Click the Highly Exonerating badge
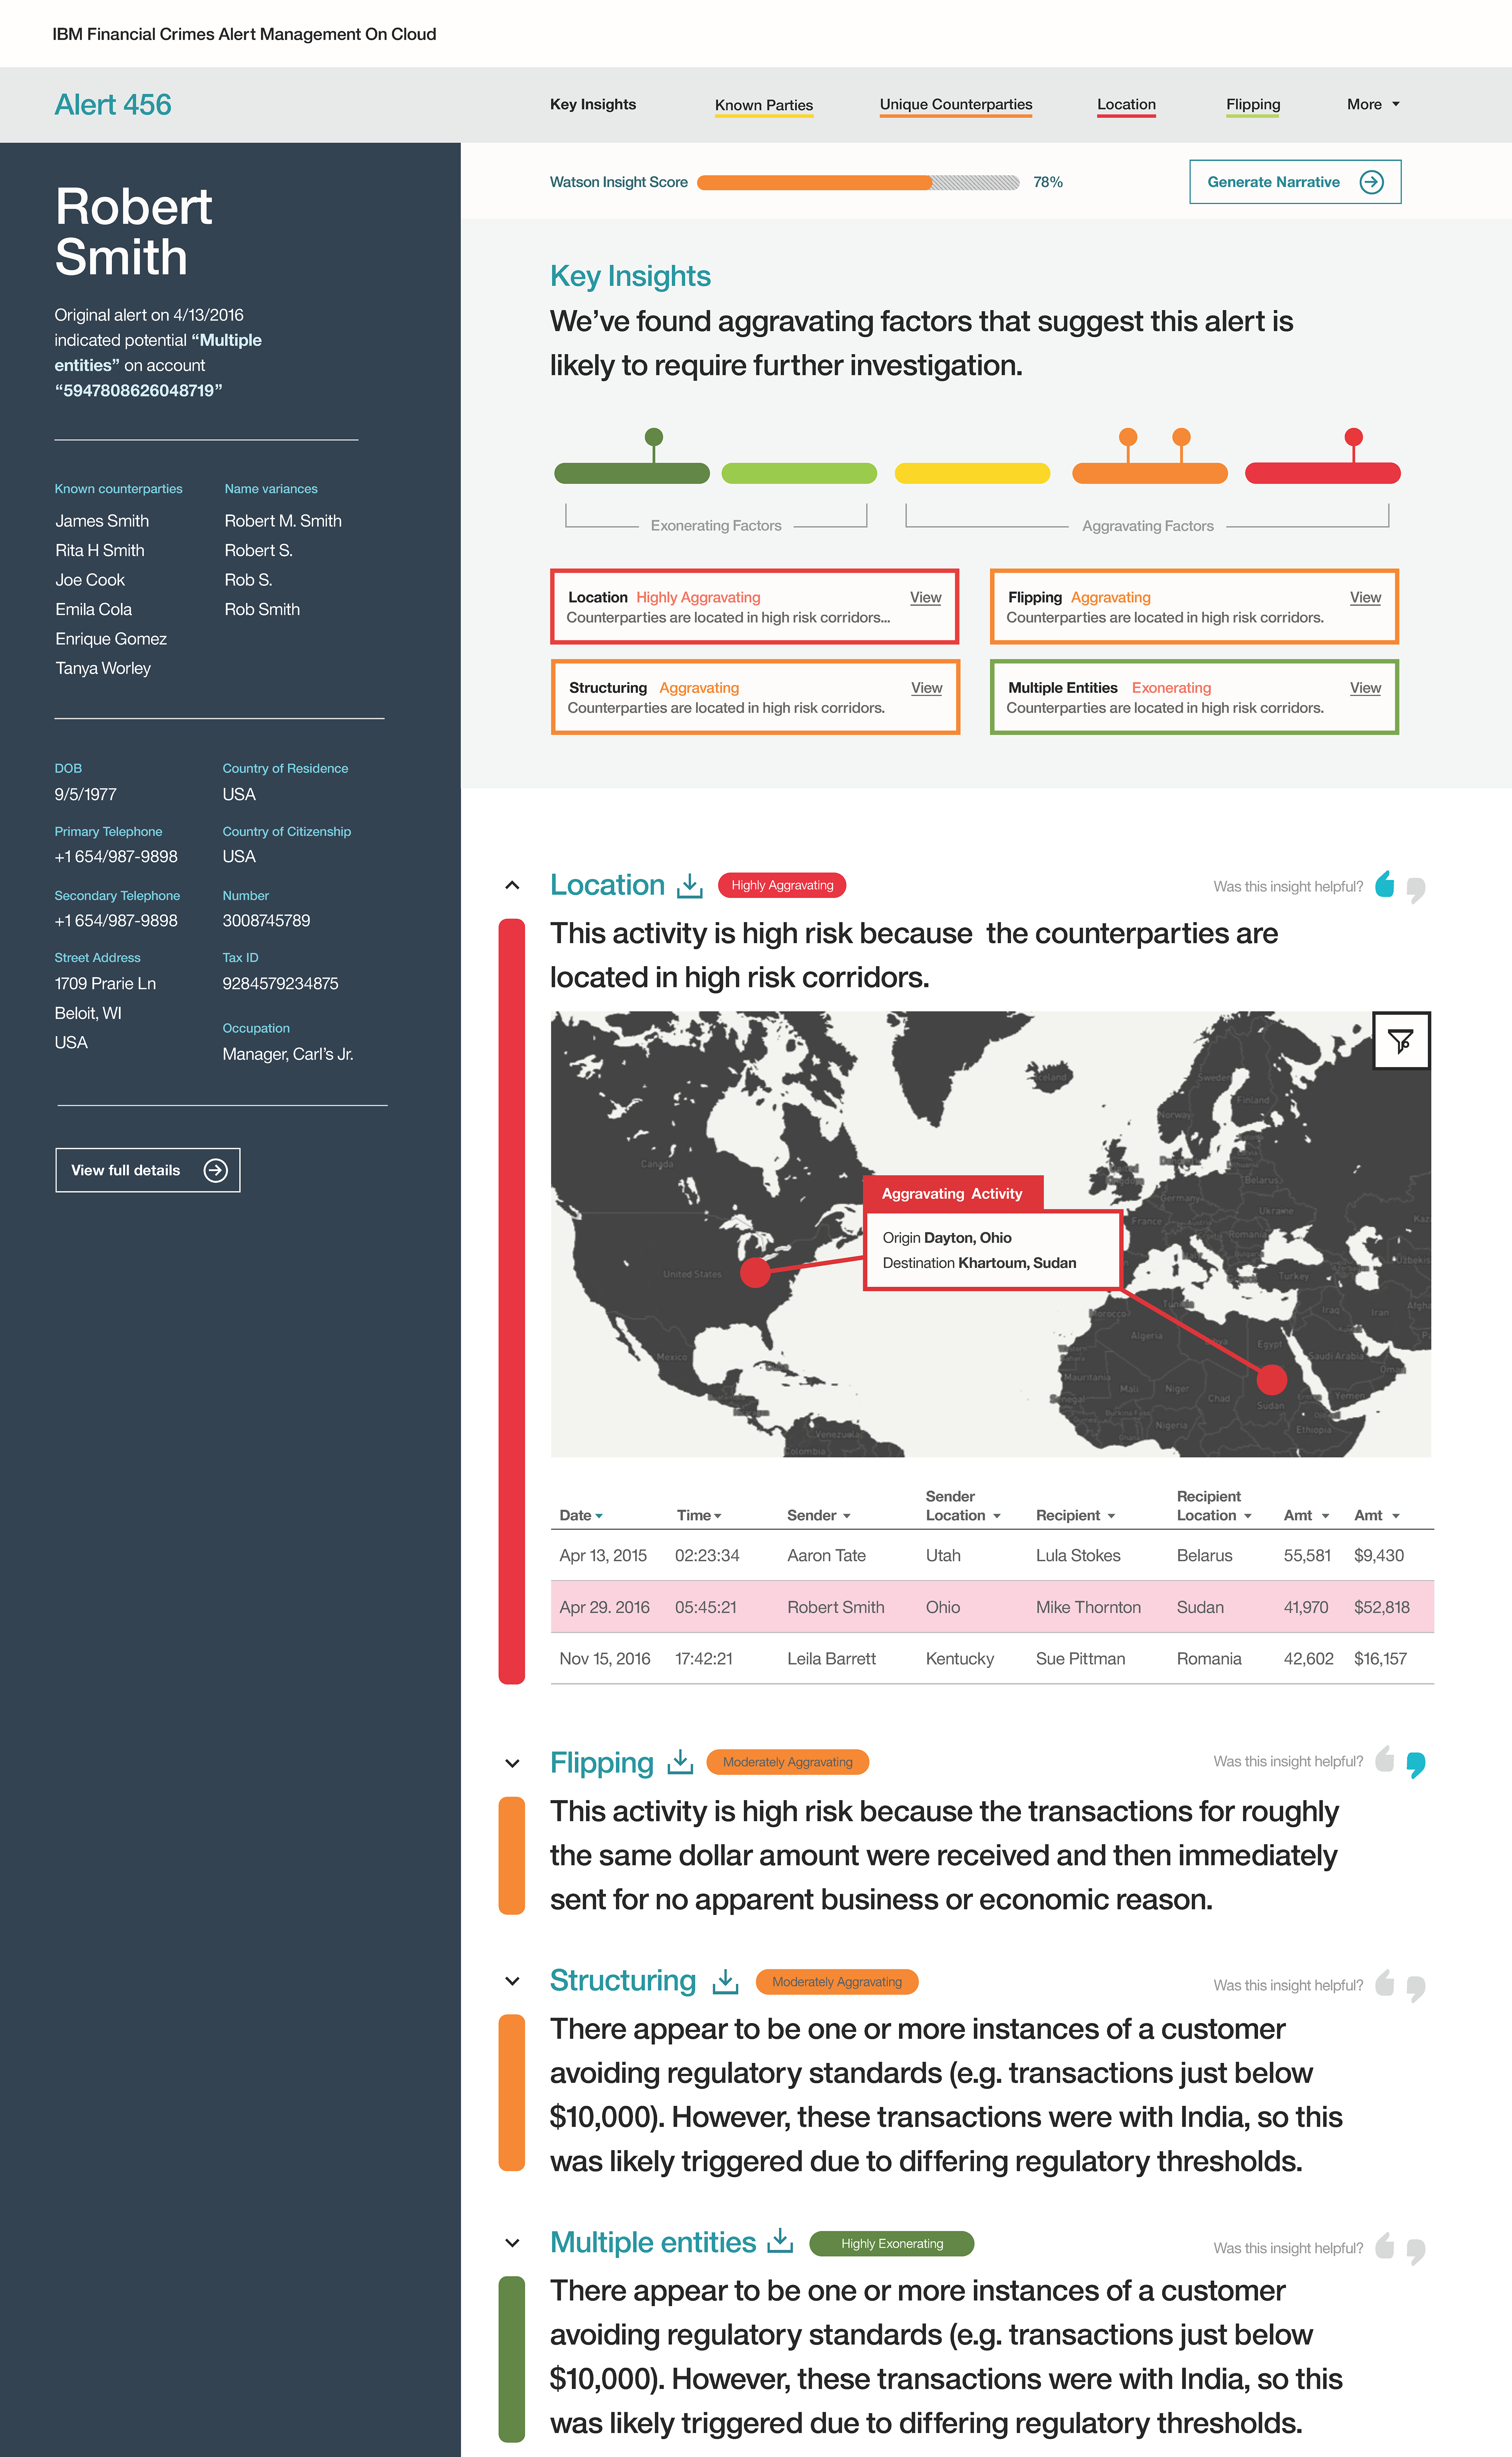The image size is (1512, 2457). [x=892, y=2243]
